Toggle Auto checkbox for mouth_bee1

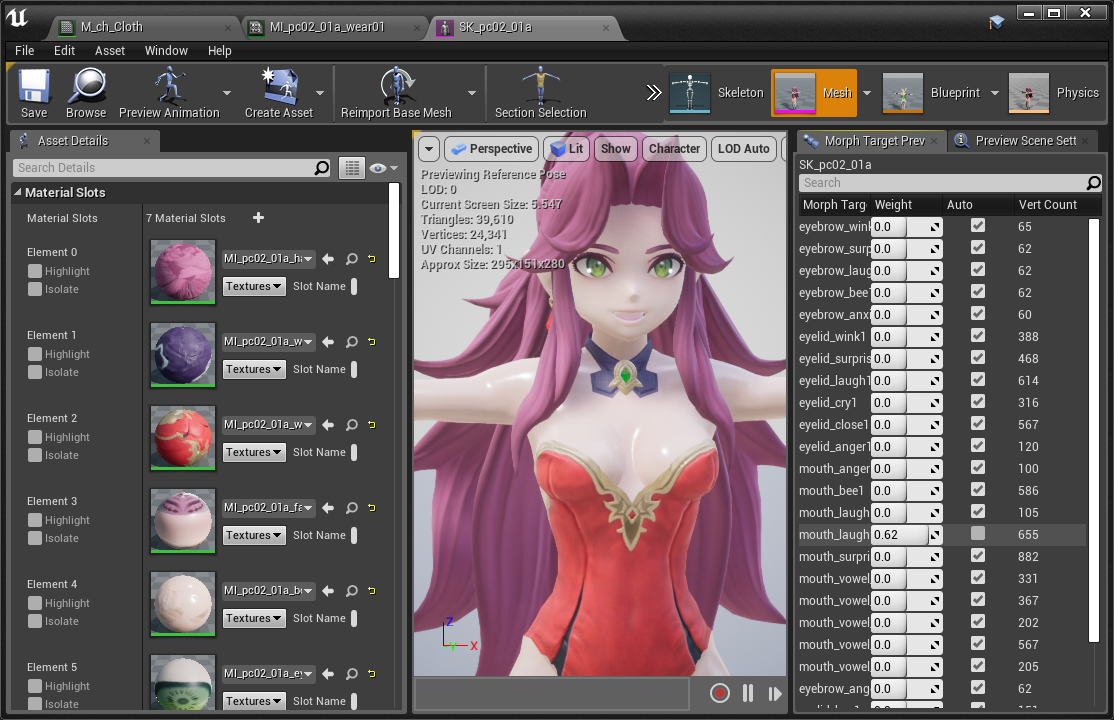[978, 490]
